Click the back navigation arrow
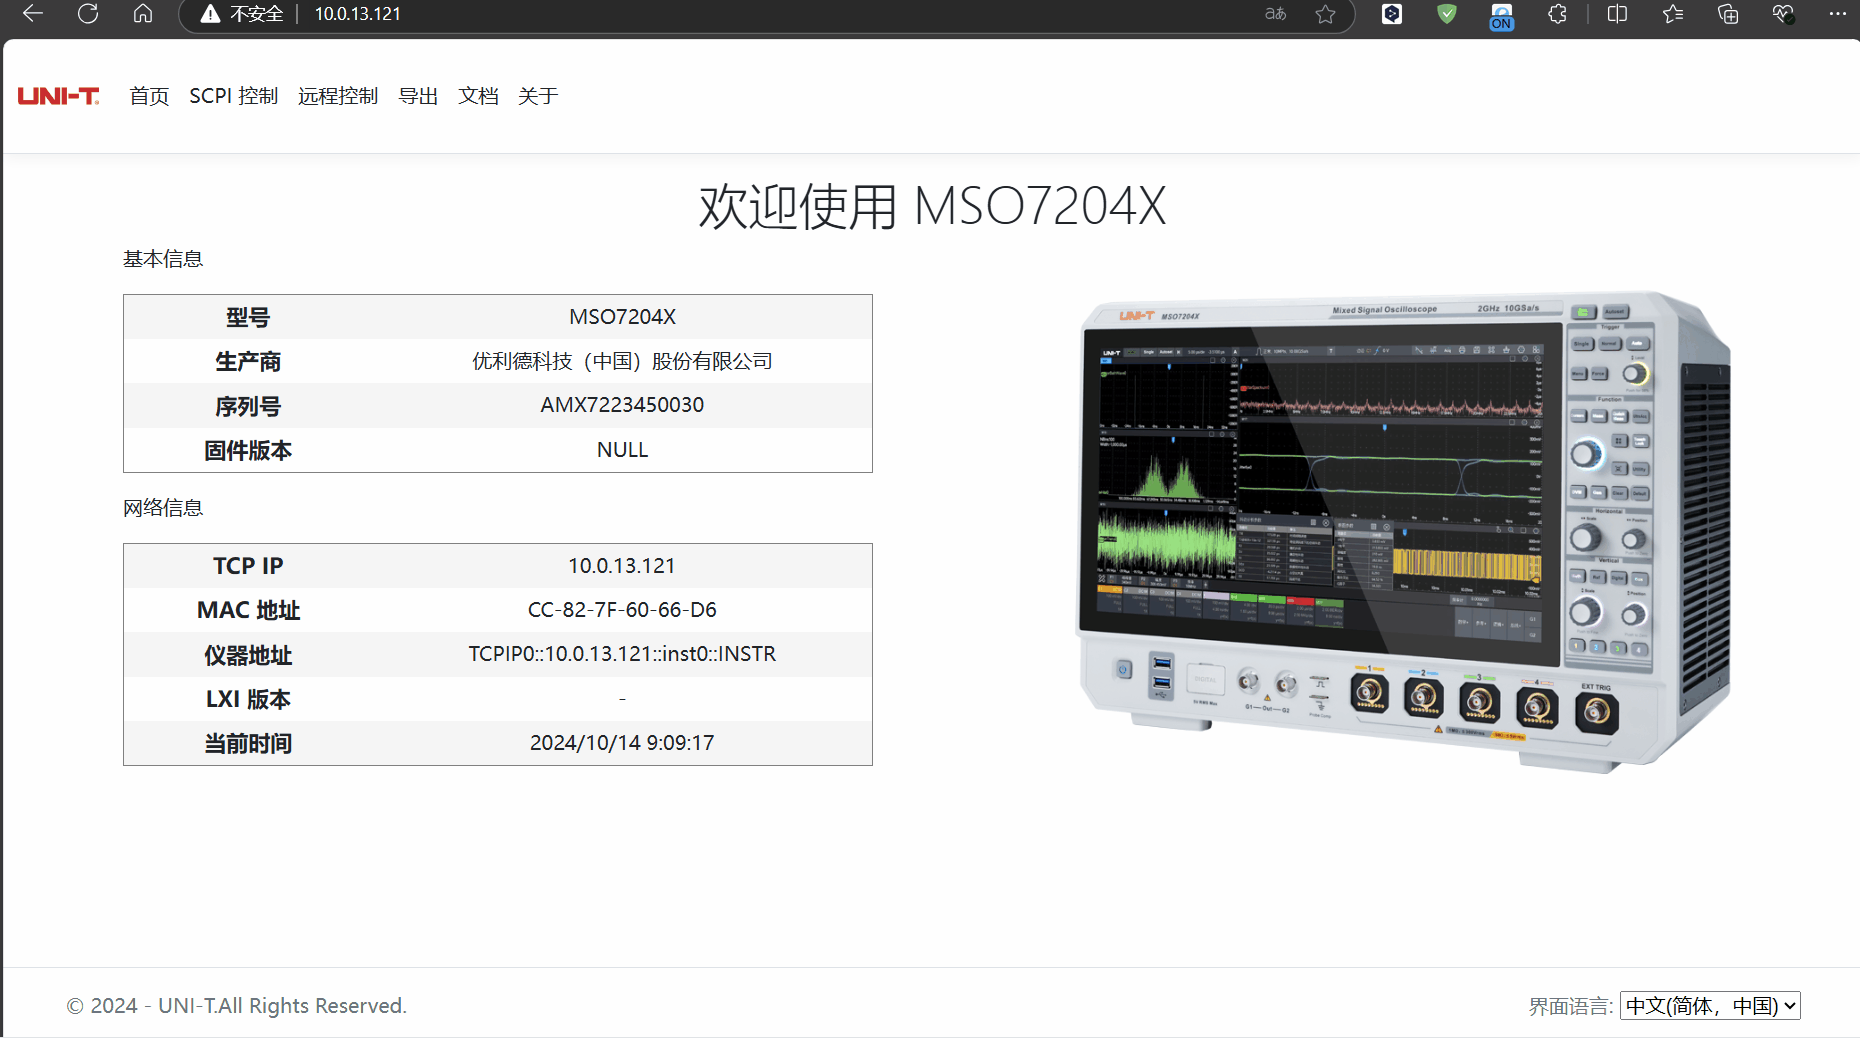 point(31,14)
